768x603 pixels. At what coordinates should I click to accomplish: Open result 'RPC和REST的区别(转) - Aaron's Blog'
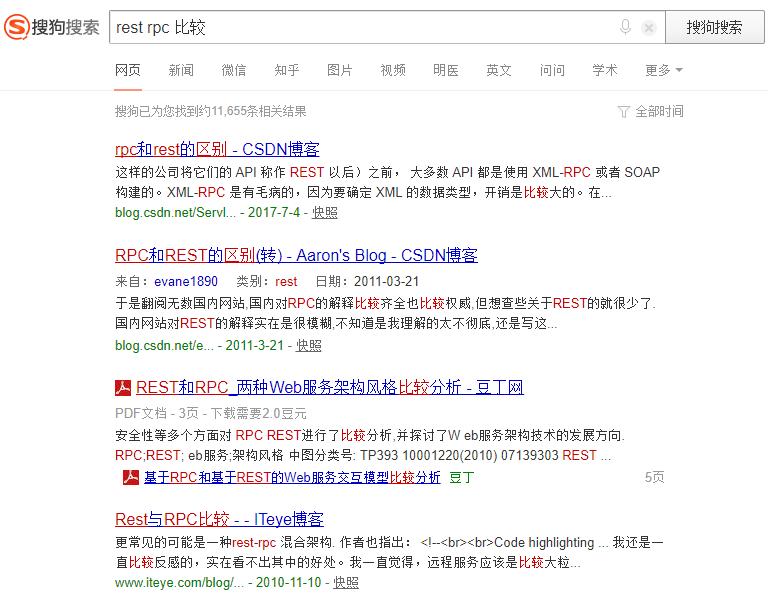[296, 255]
